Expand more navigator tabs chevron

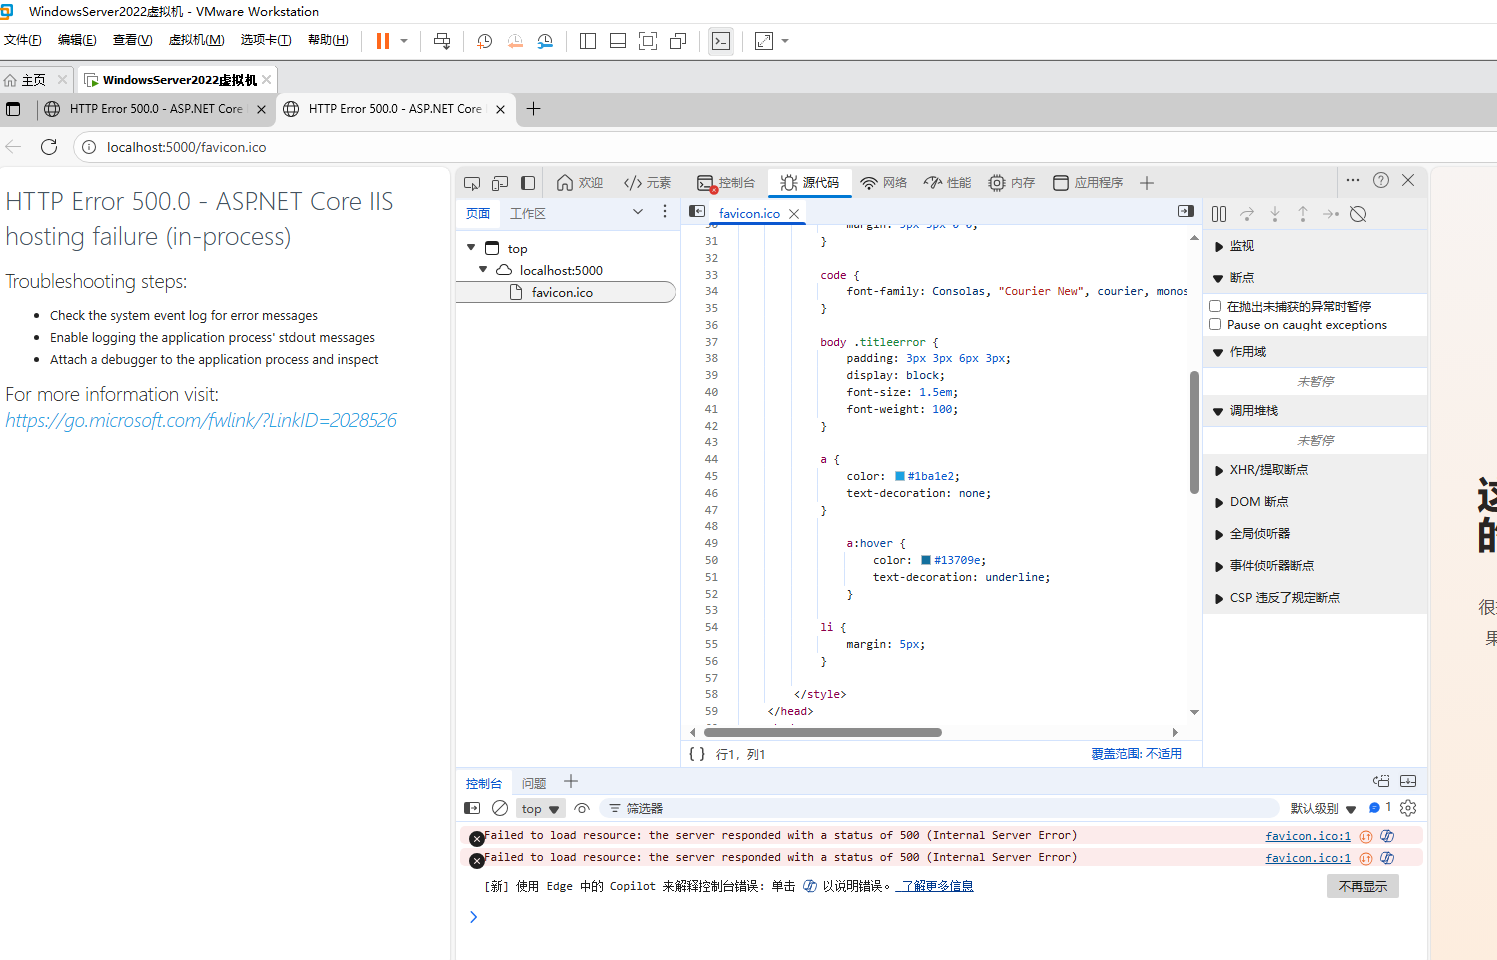pos(638,212)
